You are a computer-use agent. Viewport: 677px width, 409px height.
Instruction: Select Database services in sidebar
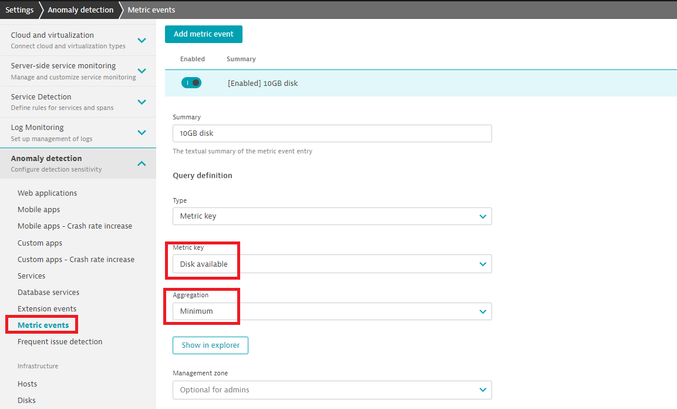click(48, 292)
